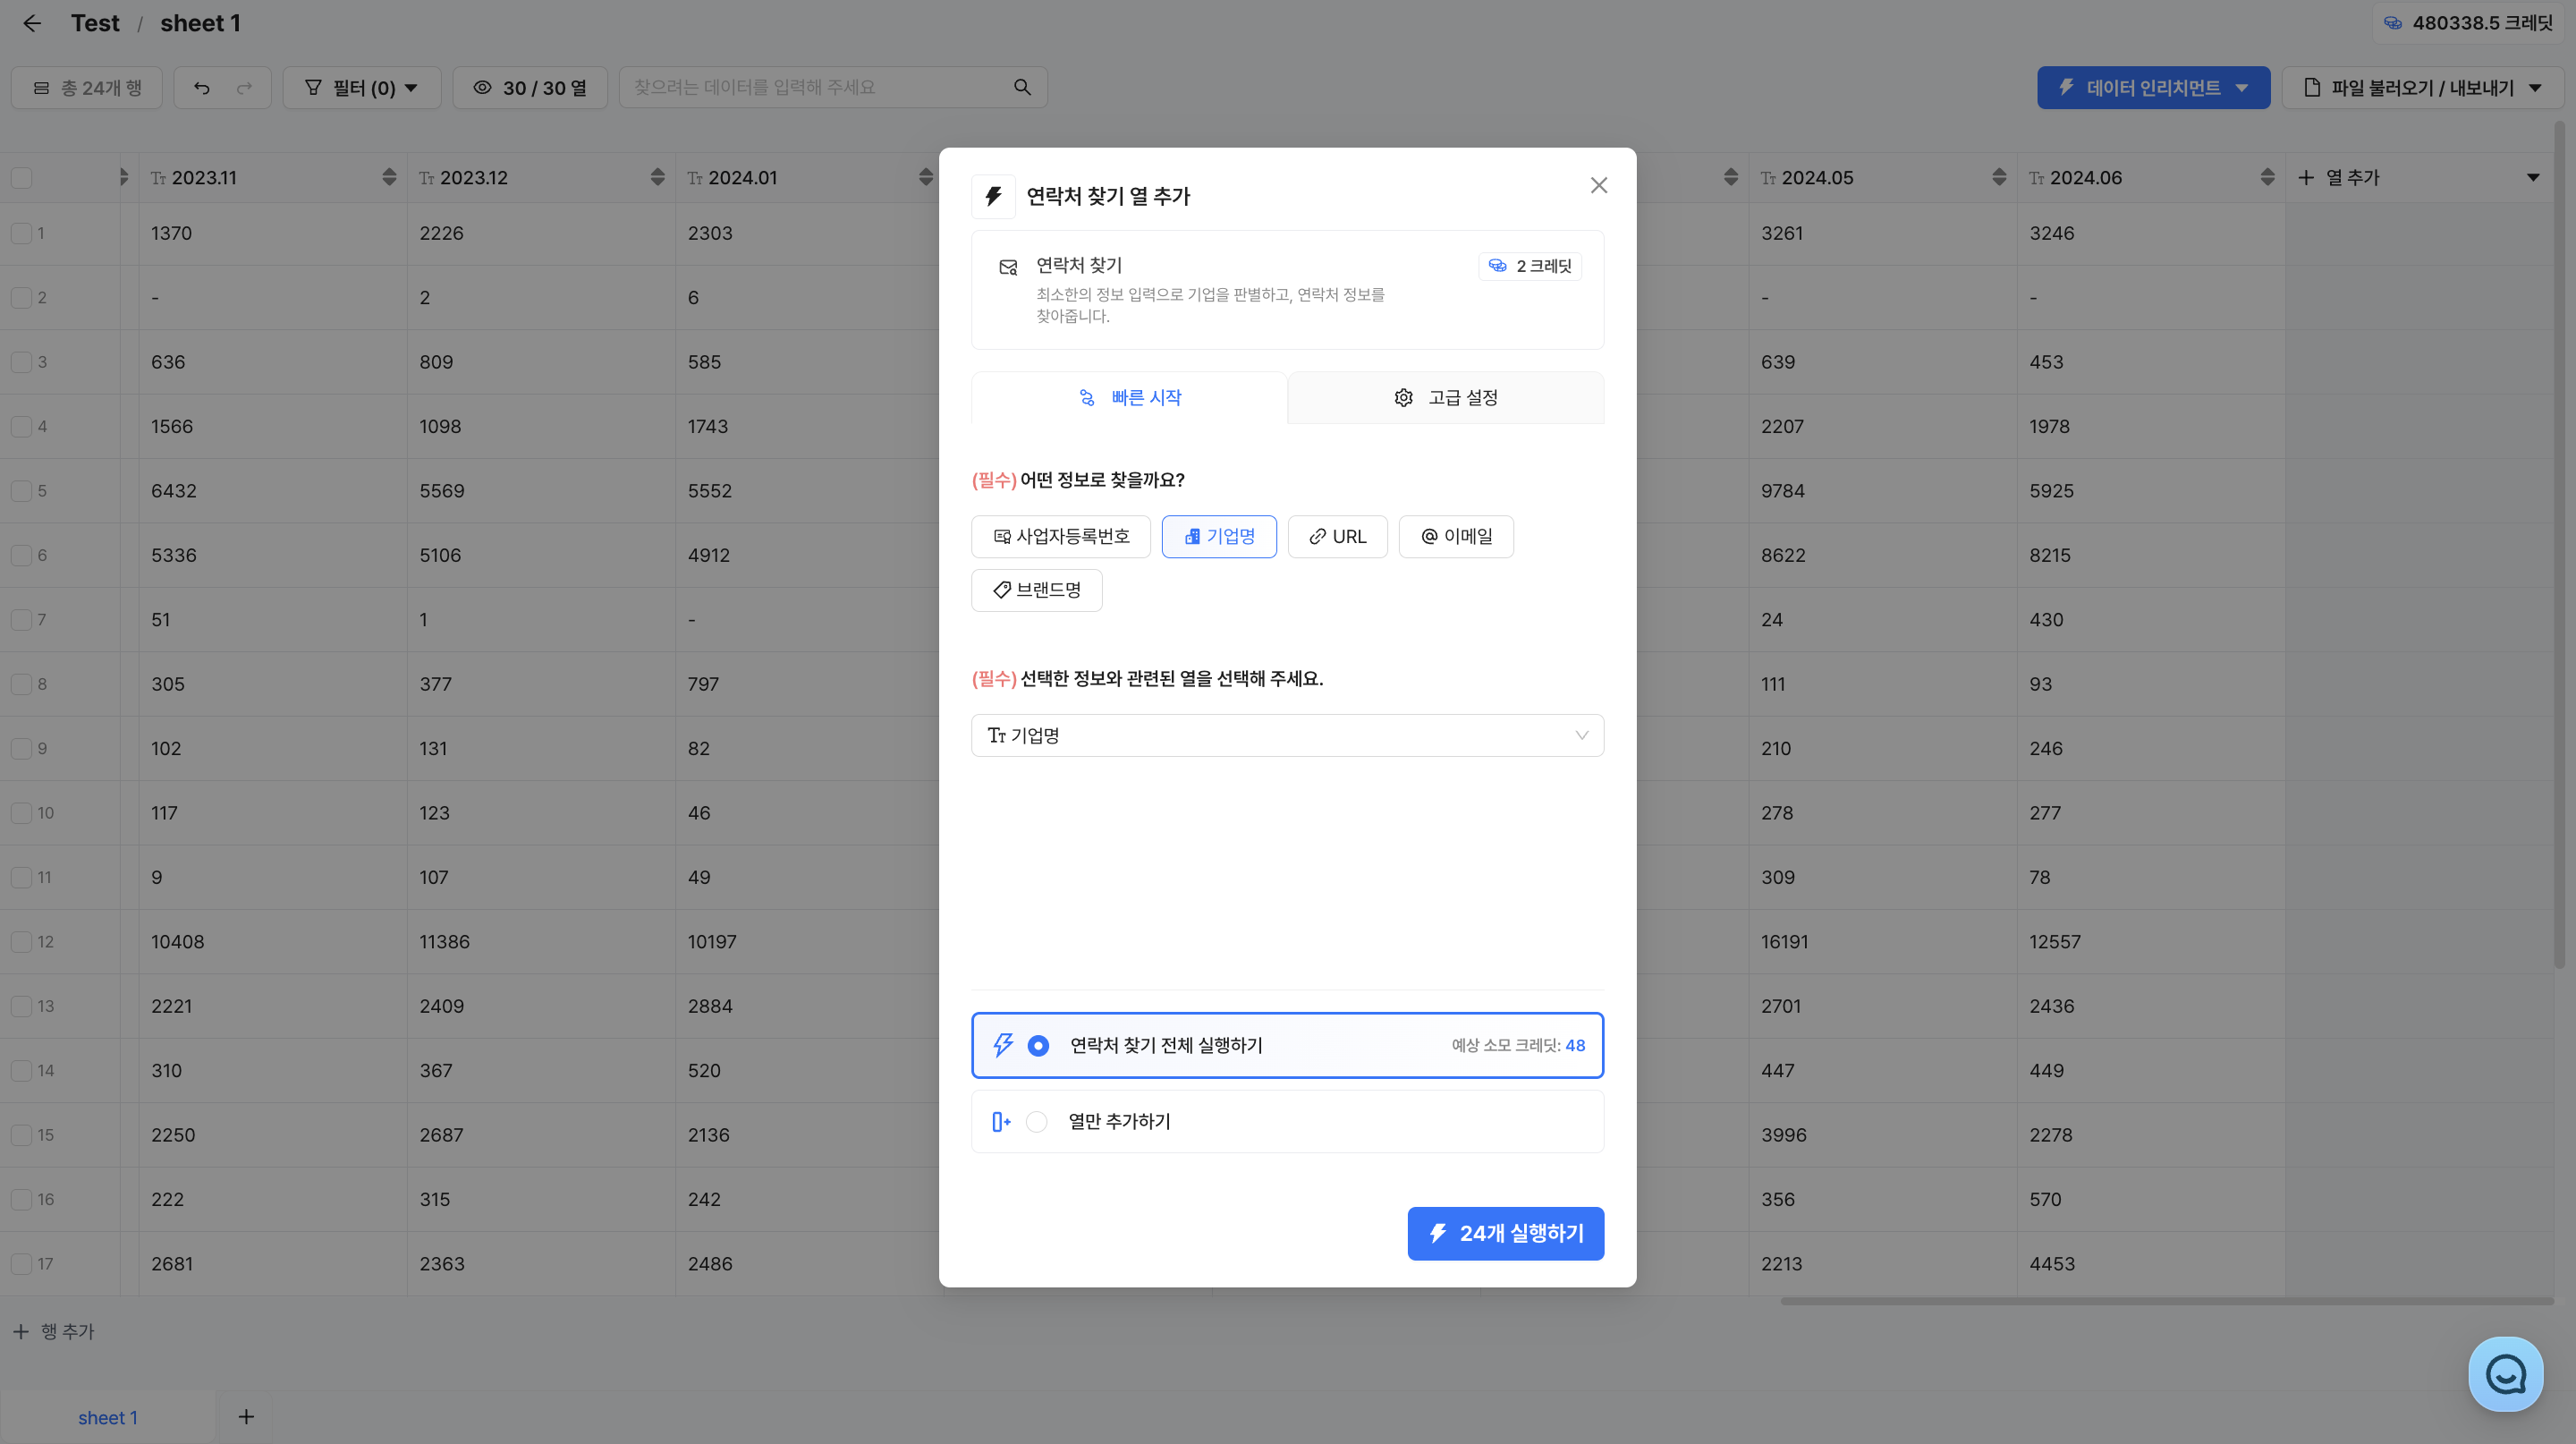This screenshot has width=2576, height=1444.
Task: Click the 24개 실행하기 button
Action: click(1505, 1233)
